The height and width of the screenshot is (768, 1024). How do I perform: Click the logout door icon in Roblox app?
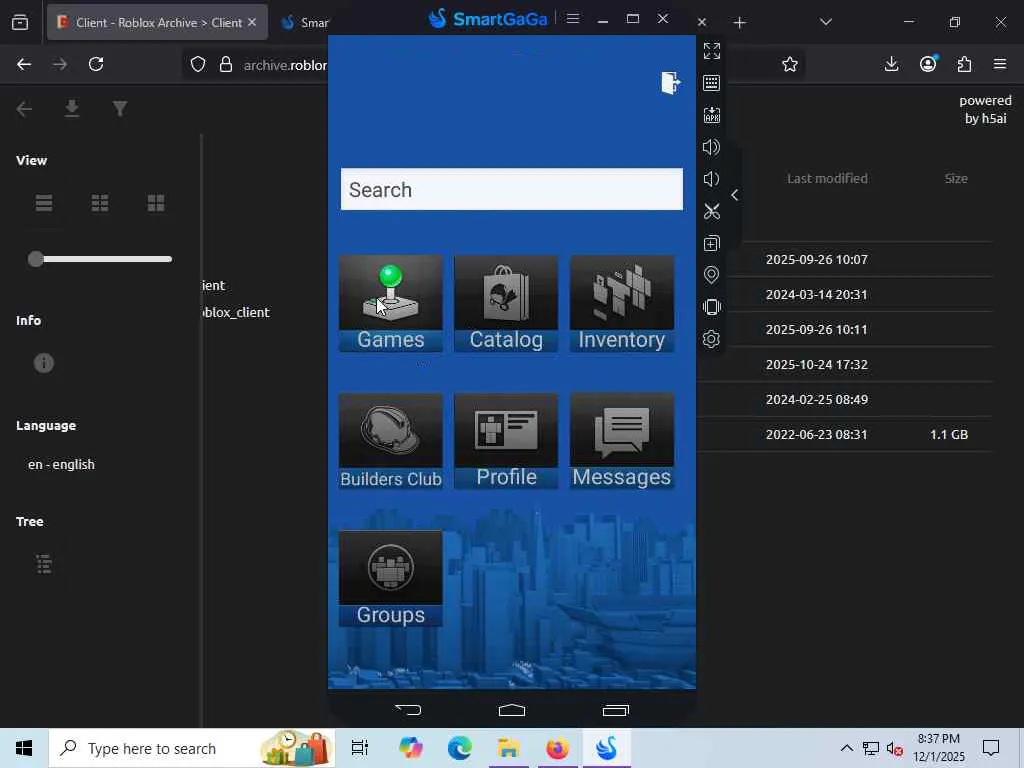(x=670, y=83)
